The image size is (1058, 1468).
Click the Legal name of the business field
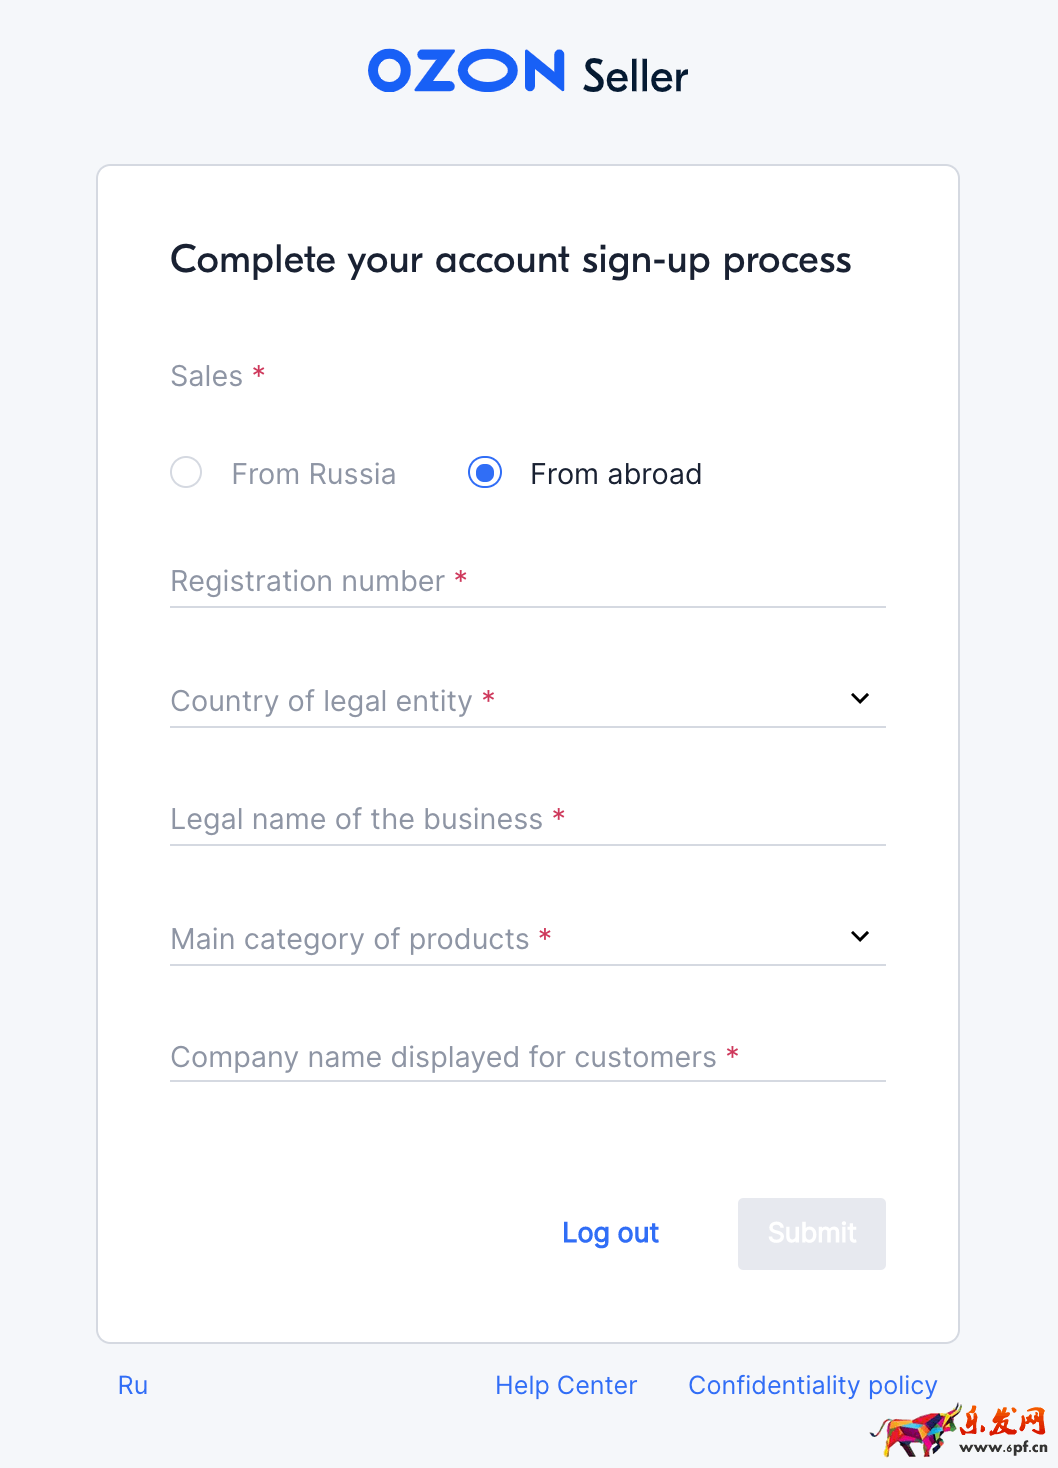tap(527, 819)
